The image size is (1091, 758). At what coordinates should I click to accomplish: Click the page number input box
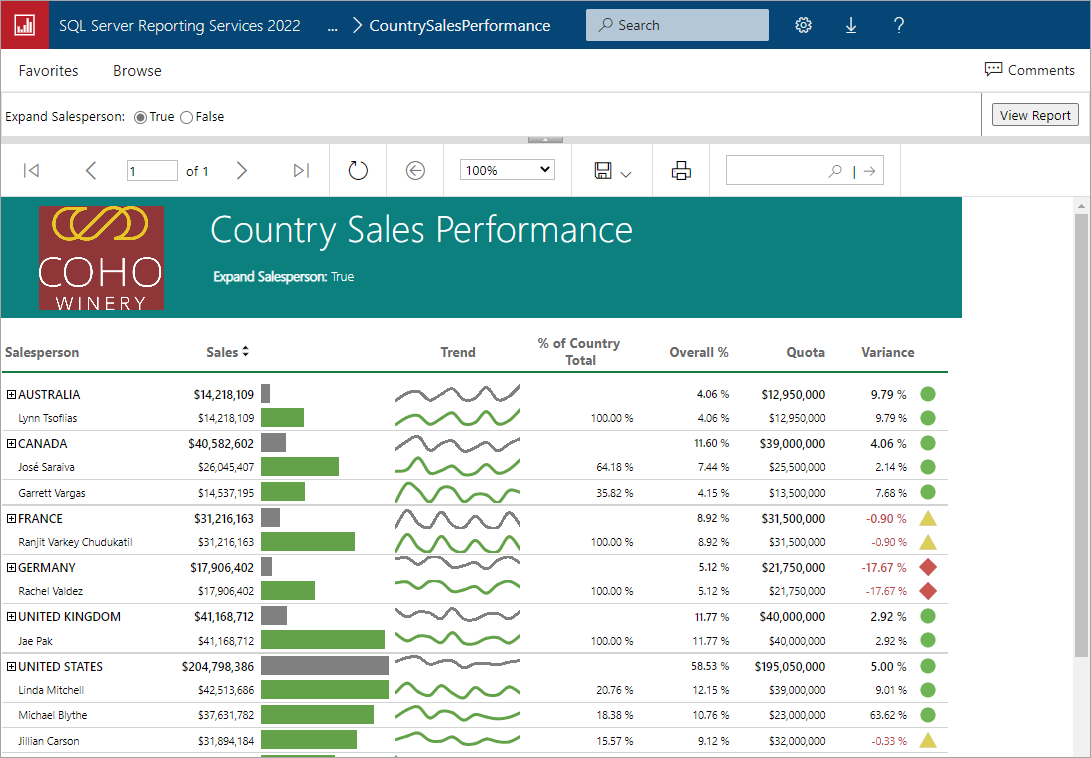(x=151, y=170)
